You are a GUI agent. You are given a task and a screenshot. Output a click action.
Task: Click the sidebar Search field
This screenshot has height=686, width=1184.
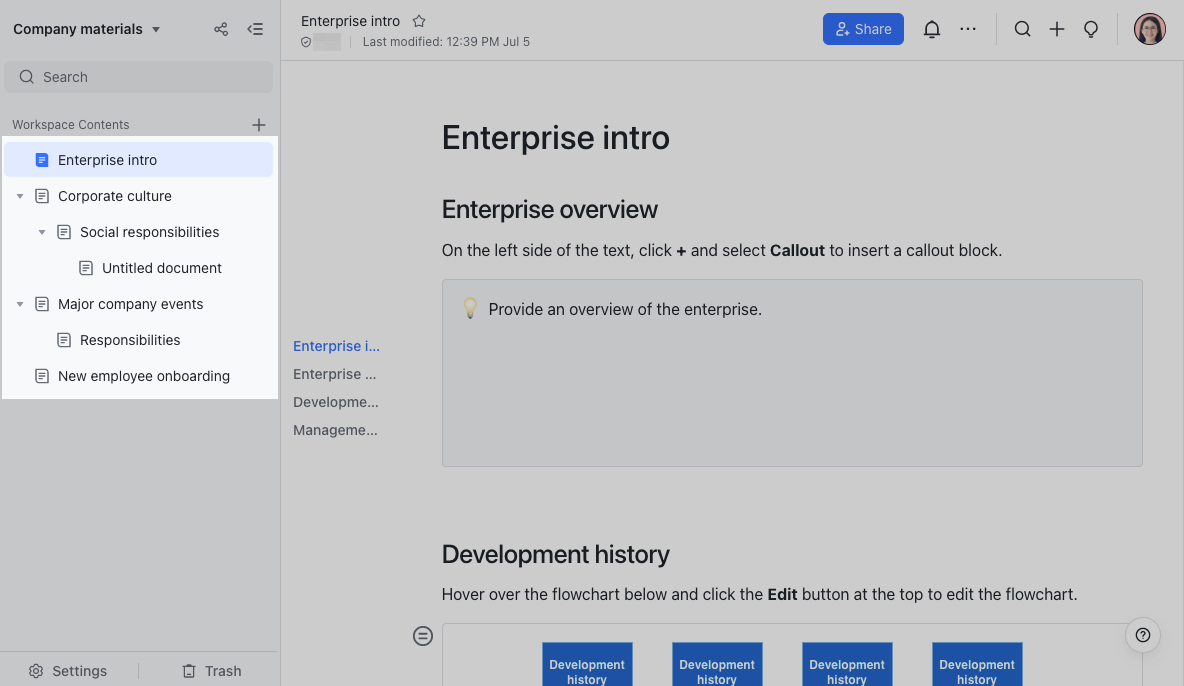coord(139,77)
